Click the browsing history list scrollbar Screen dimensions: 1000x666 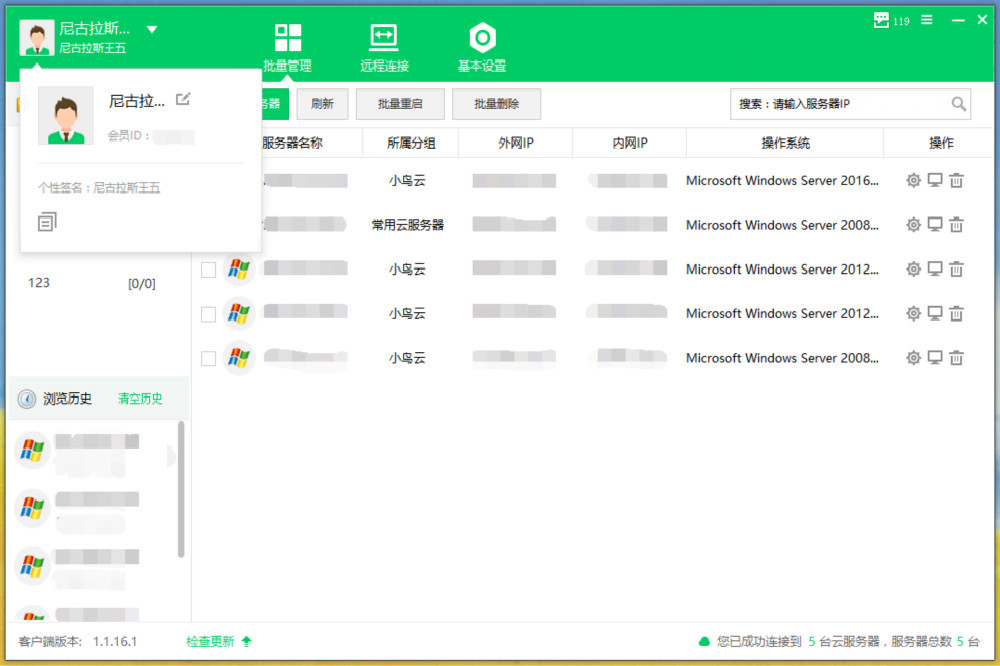point(181,490)
